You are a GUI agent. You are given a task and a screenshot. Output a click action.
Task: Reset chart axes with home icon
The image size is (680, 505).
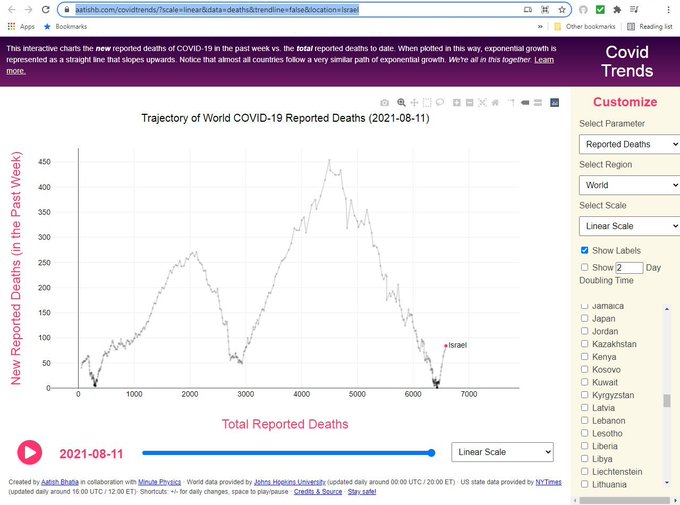tap(495, 102)
